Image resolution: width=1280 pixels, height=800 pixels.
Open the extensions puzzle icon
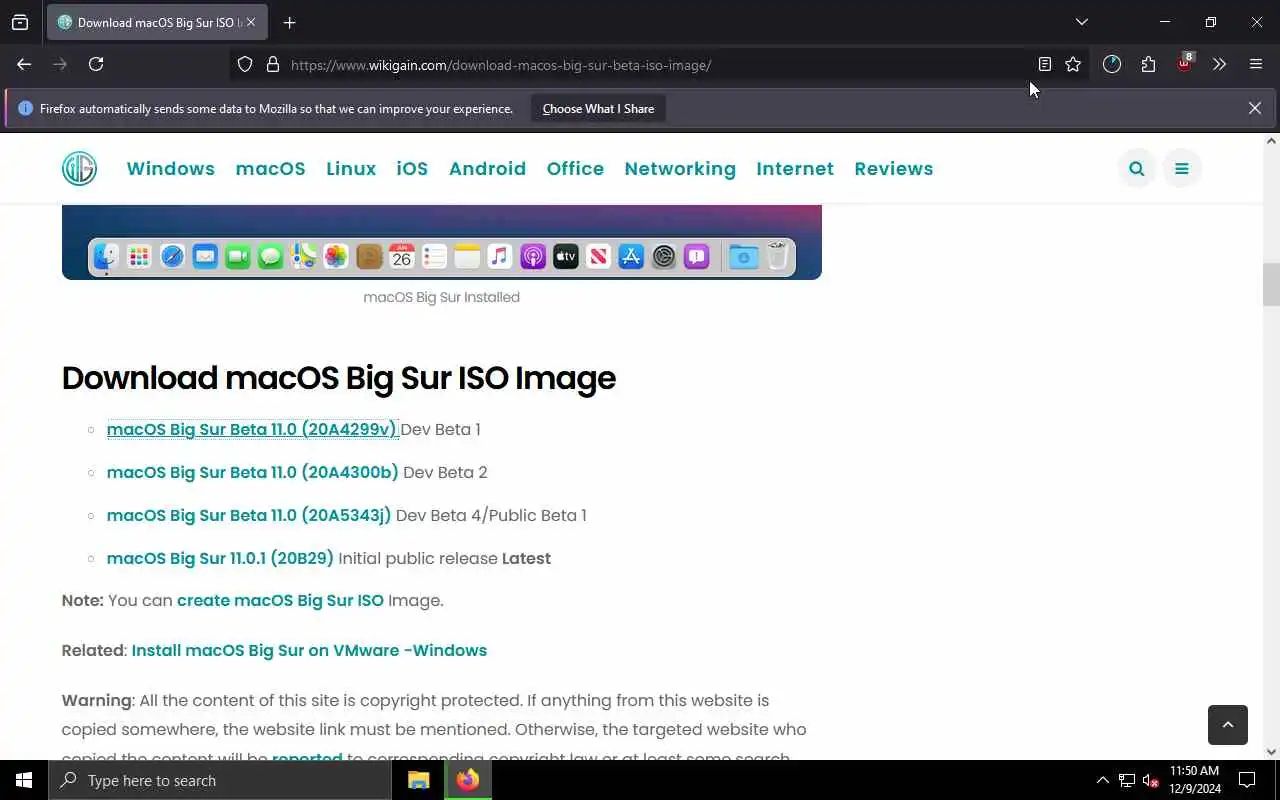(1148, 64)
